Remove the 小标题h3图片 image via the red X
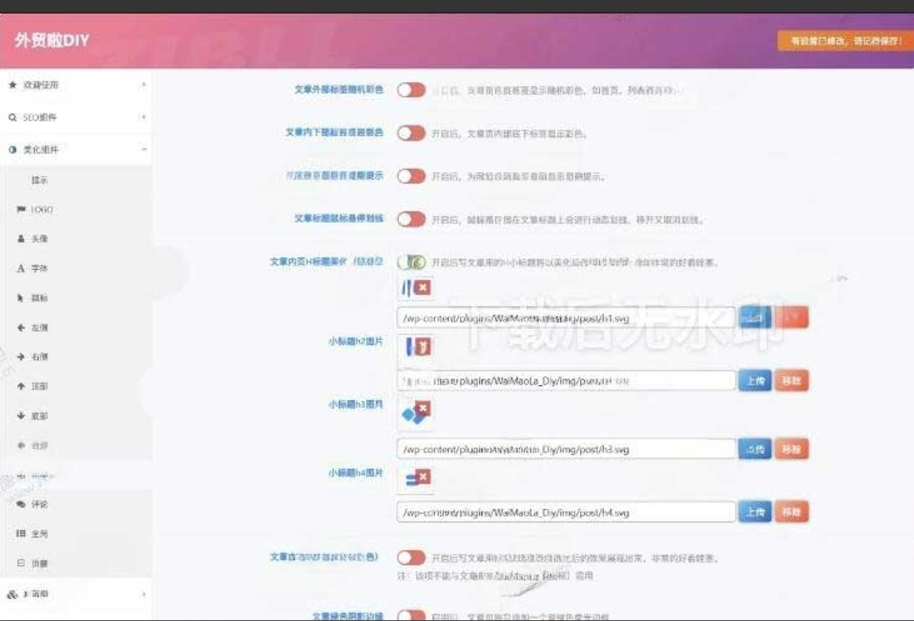 (x=424, y=408)
